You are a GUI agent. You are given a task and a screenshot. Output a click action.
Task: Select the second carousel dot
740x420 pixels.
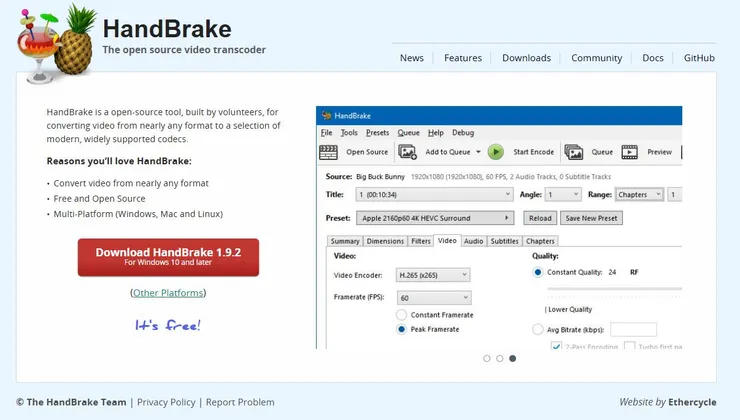pyautogui.click(x=500, y=359)
